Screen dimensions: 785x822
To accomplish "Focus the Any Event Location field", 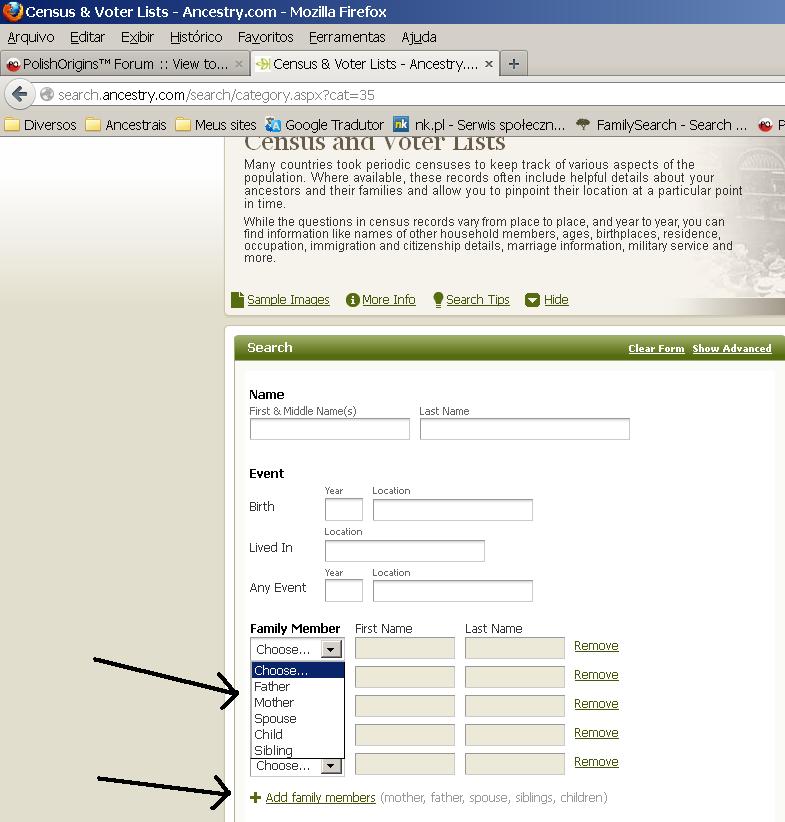I will (453, 591).
